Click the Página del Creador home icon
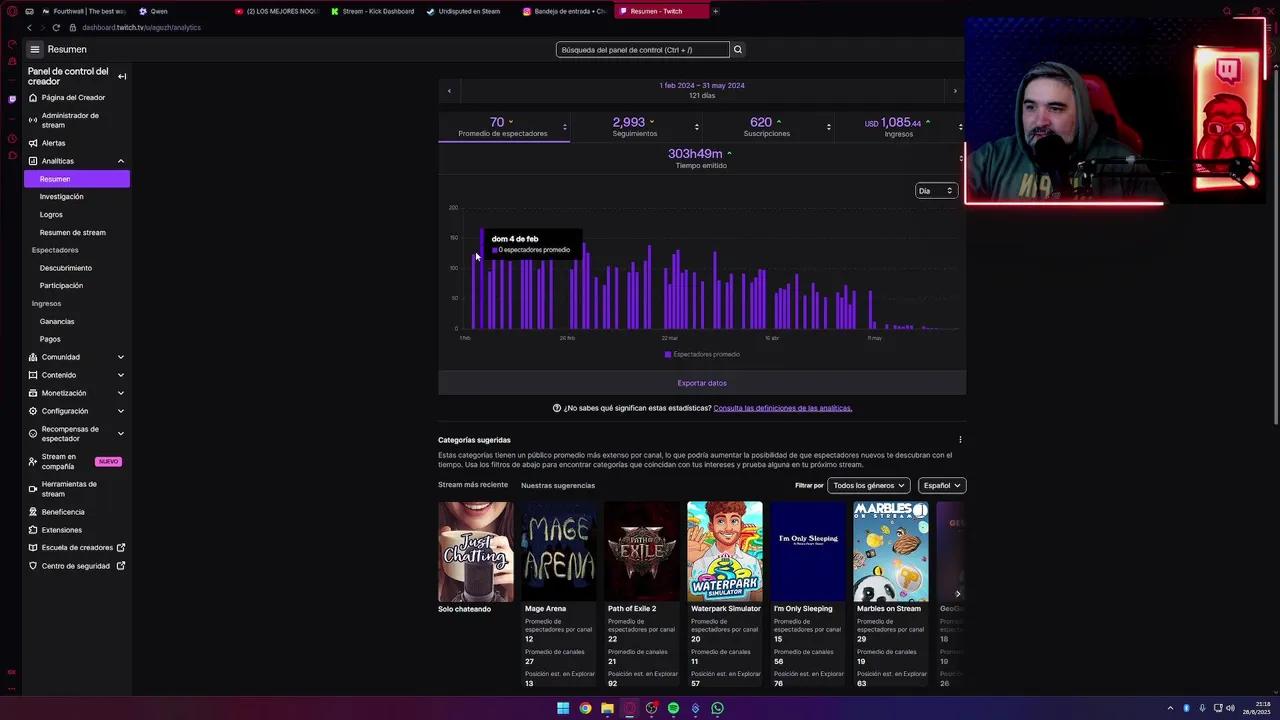 33,98
